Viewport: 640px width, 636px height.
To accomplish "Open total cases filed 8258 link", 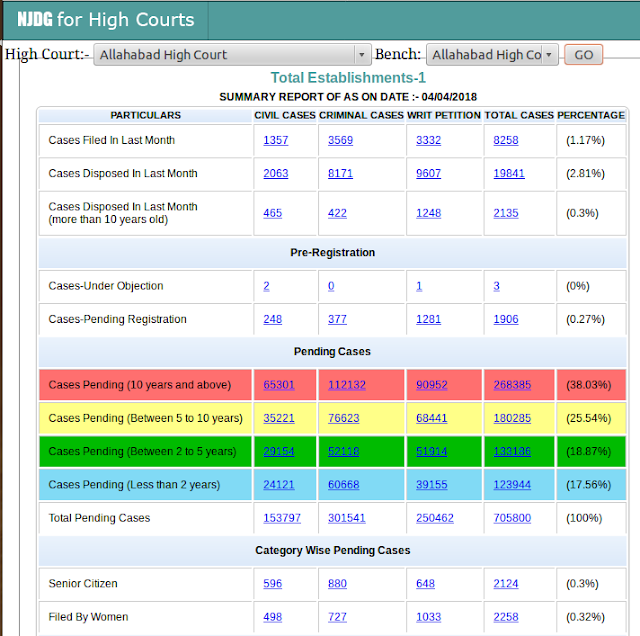I will click(506, 140).
